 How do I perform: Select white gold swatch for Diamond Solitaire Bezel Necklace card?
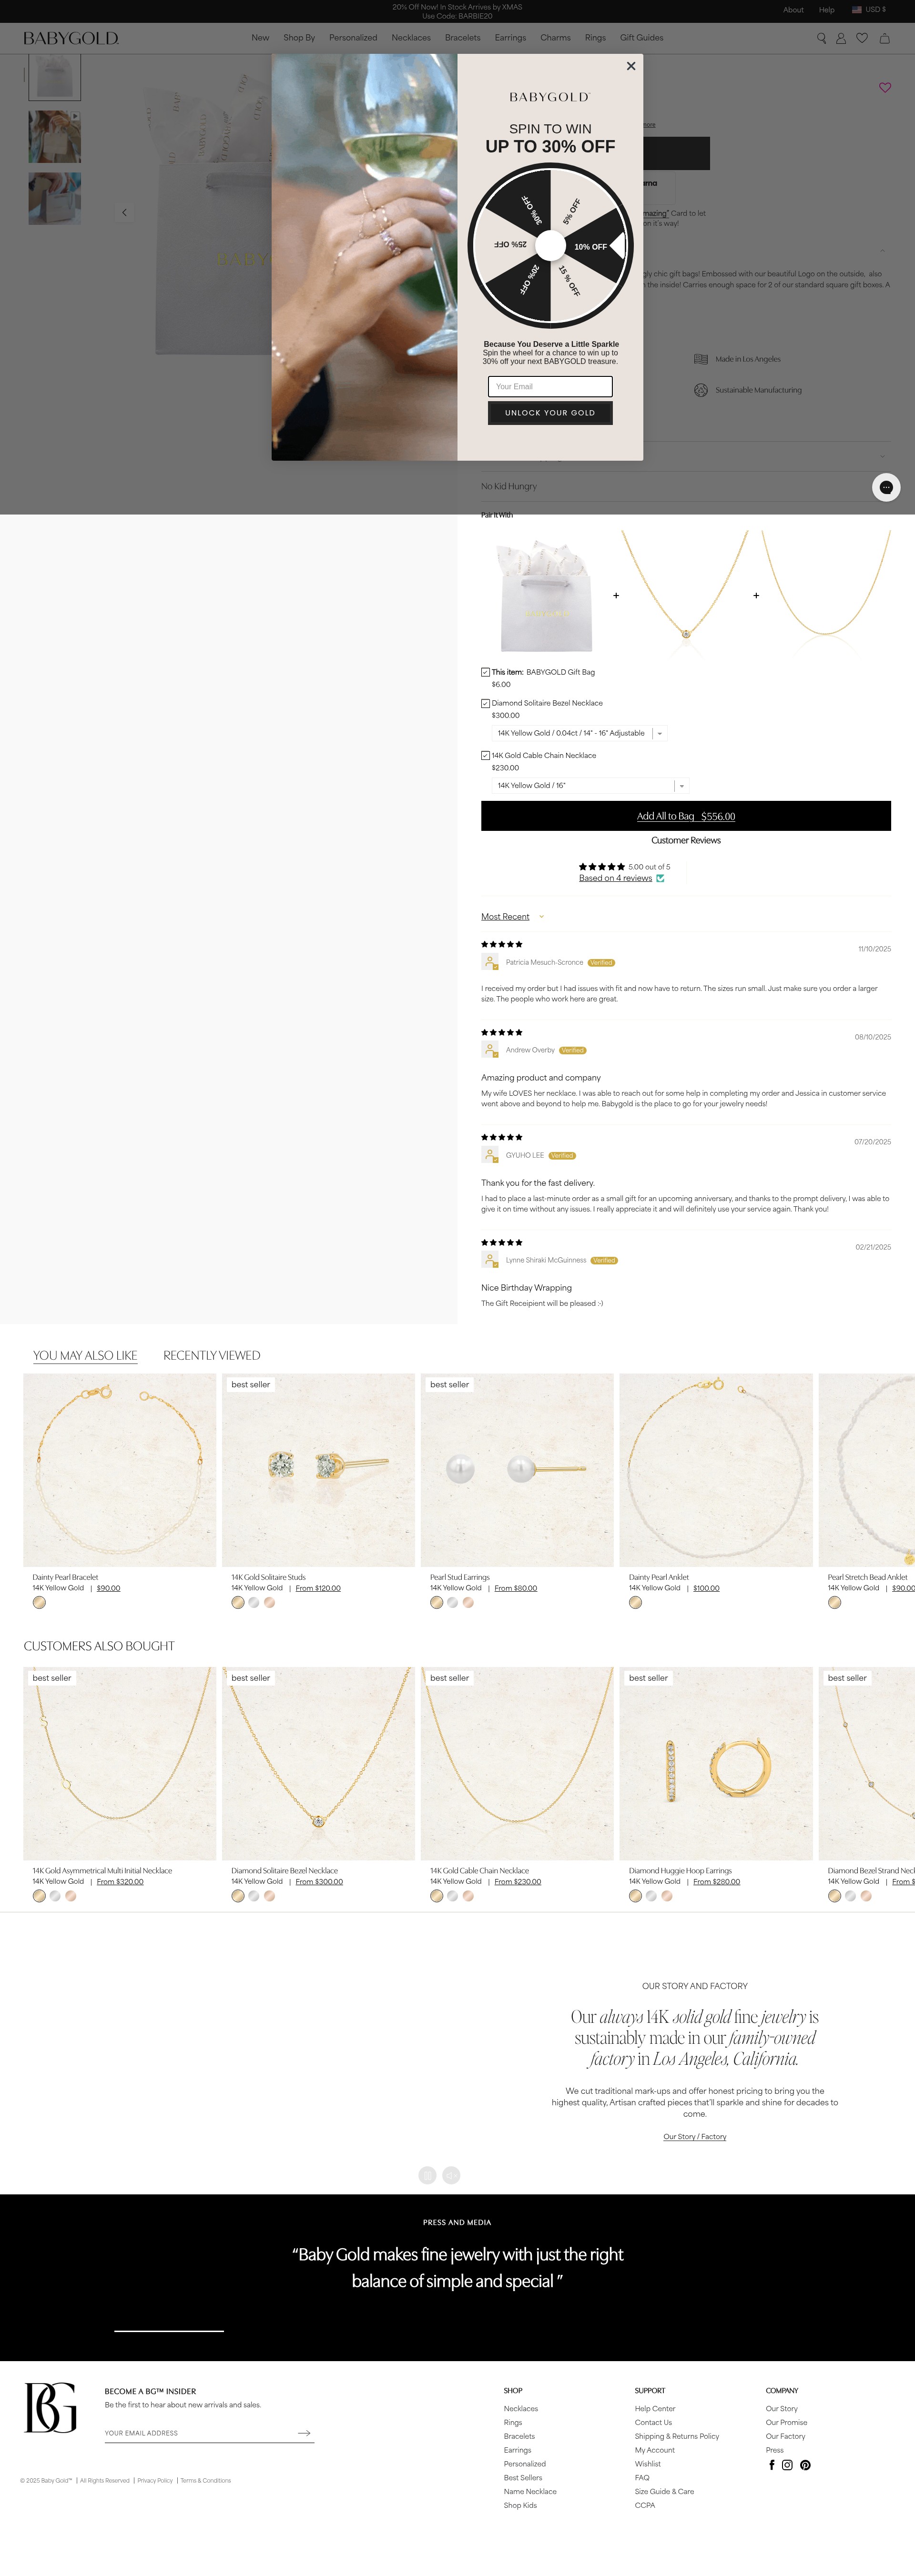click(x=254, y=1896)
